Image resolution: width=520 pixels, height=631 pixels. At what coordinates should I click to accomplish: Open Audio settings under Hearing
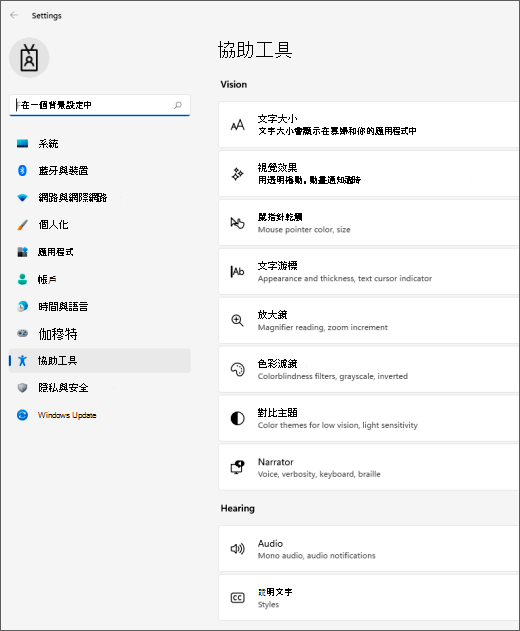tap(369, 549)
